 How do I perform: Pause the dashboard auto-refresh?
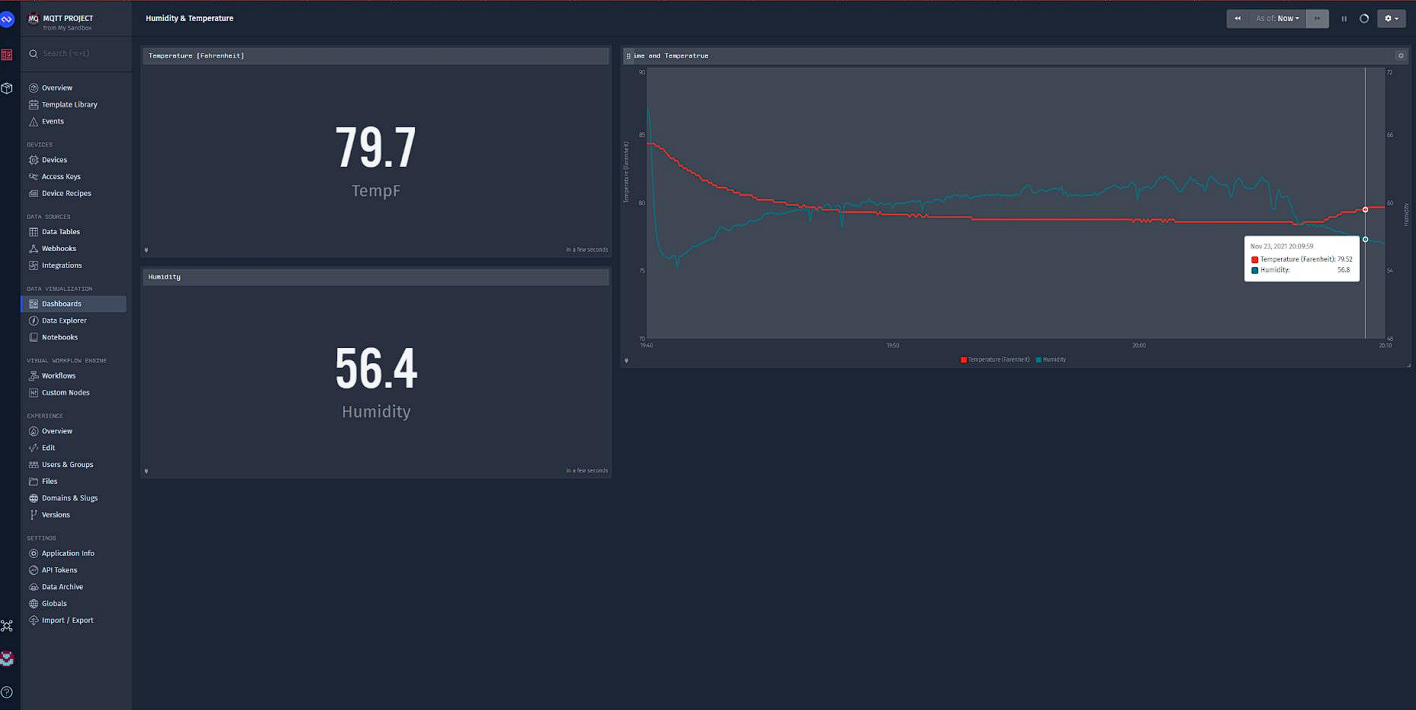[1344, 19]
